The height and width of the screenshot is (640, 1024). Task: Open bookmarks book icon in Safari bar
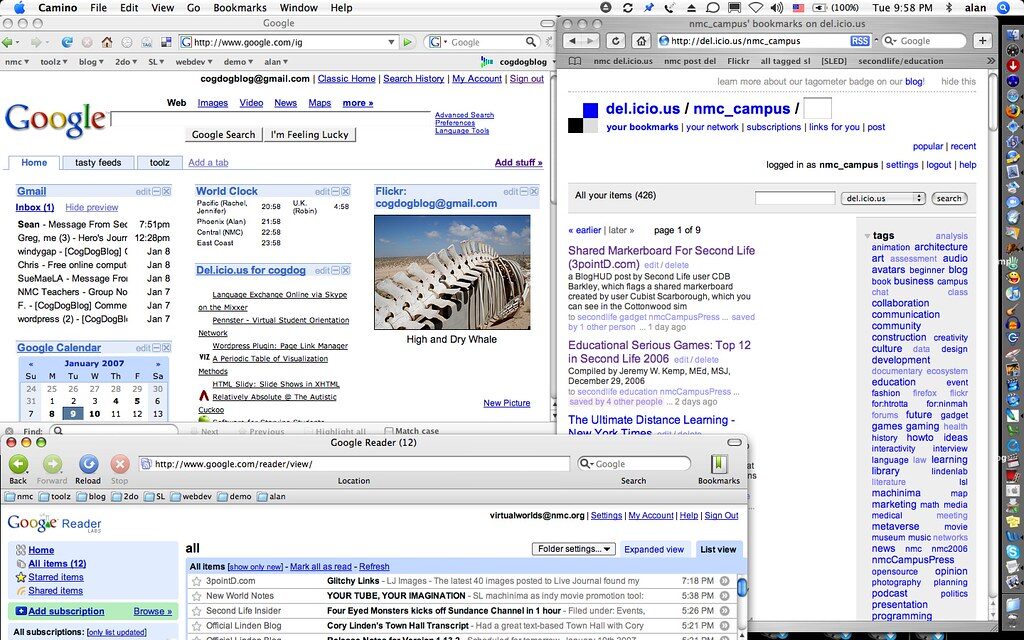tap(575, 61)
